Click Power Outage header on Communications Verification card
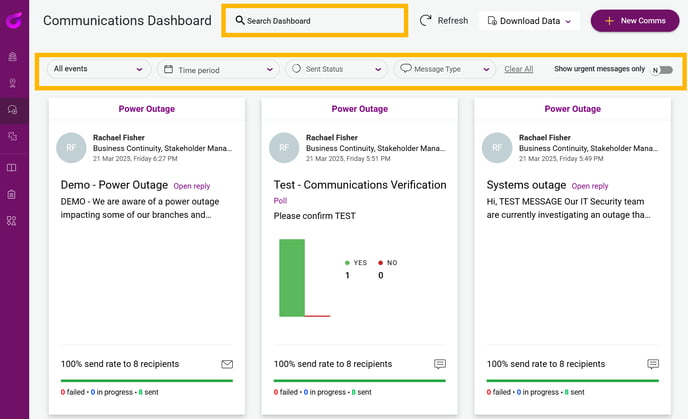The image size is (688, 419). (x=360, y=109)
